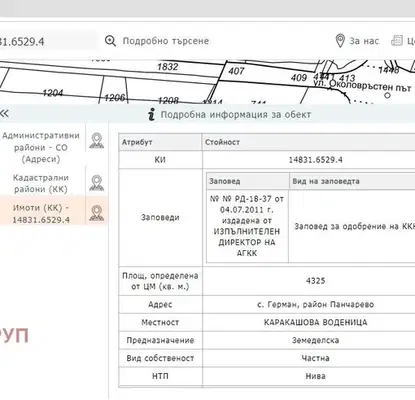Click the magnifier icon for detailed search

110,41
